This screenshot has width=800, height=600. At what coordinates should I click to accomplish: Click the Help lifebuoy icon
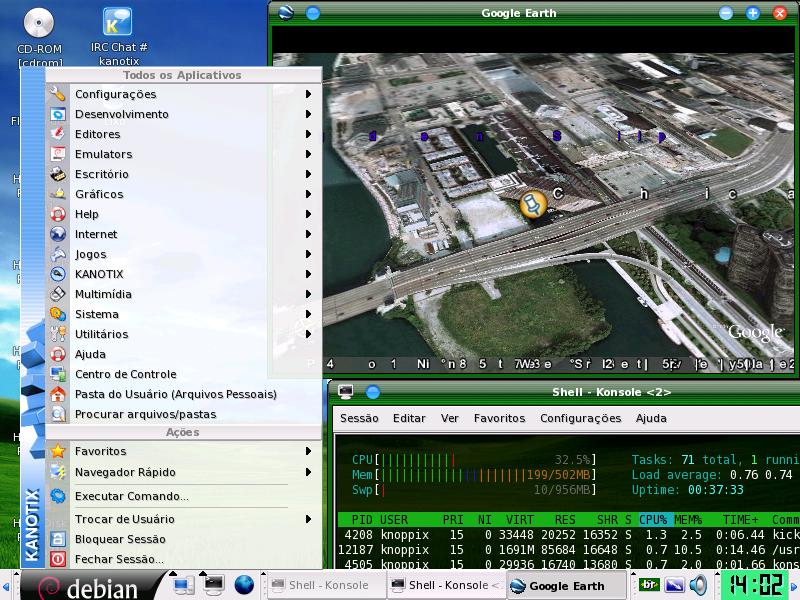[58, 214]
